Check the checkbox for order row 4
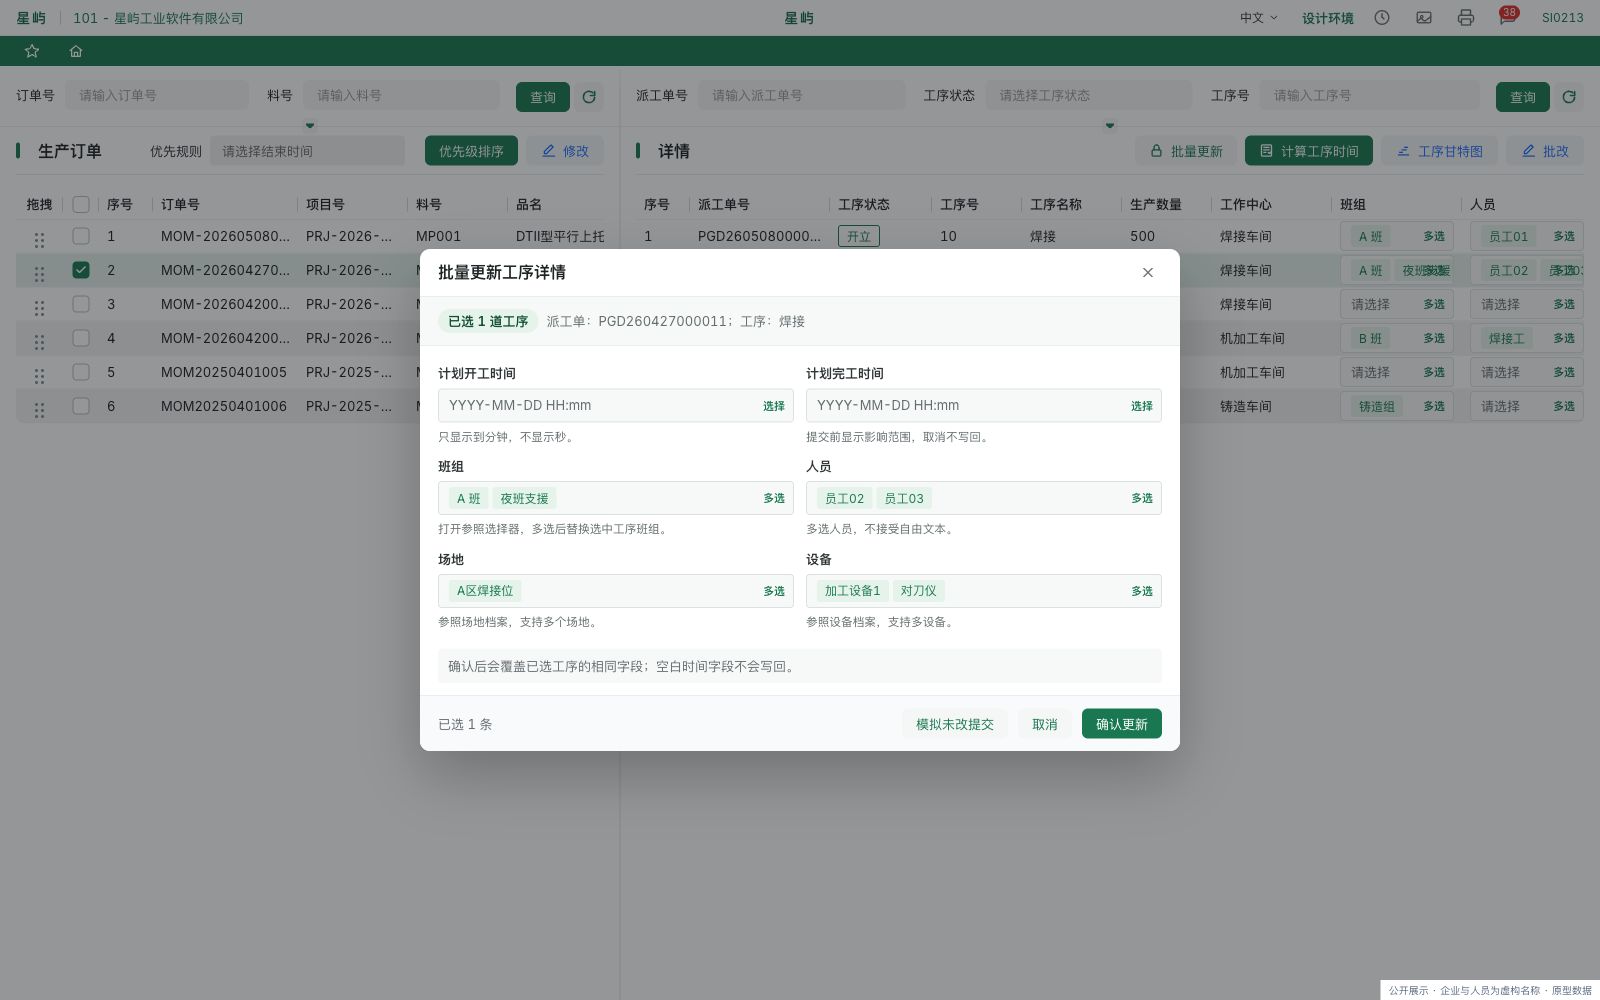 click(81, 338)
